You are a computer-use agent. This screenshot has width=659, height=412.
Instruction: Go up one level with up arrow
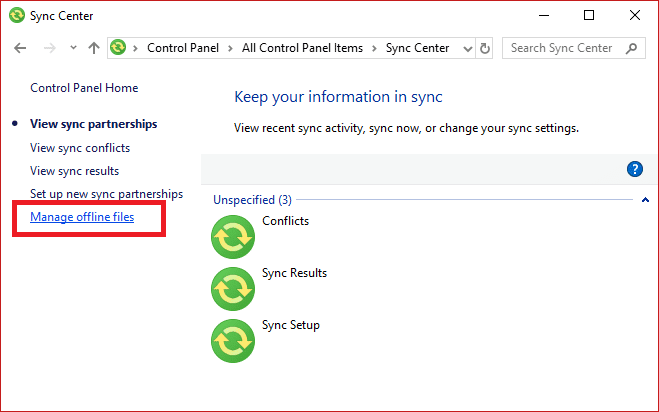click(x=94, y=48)
